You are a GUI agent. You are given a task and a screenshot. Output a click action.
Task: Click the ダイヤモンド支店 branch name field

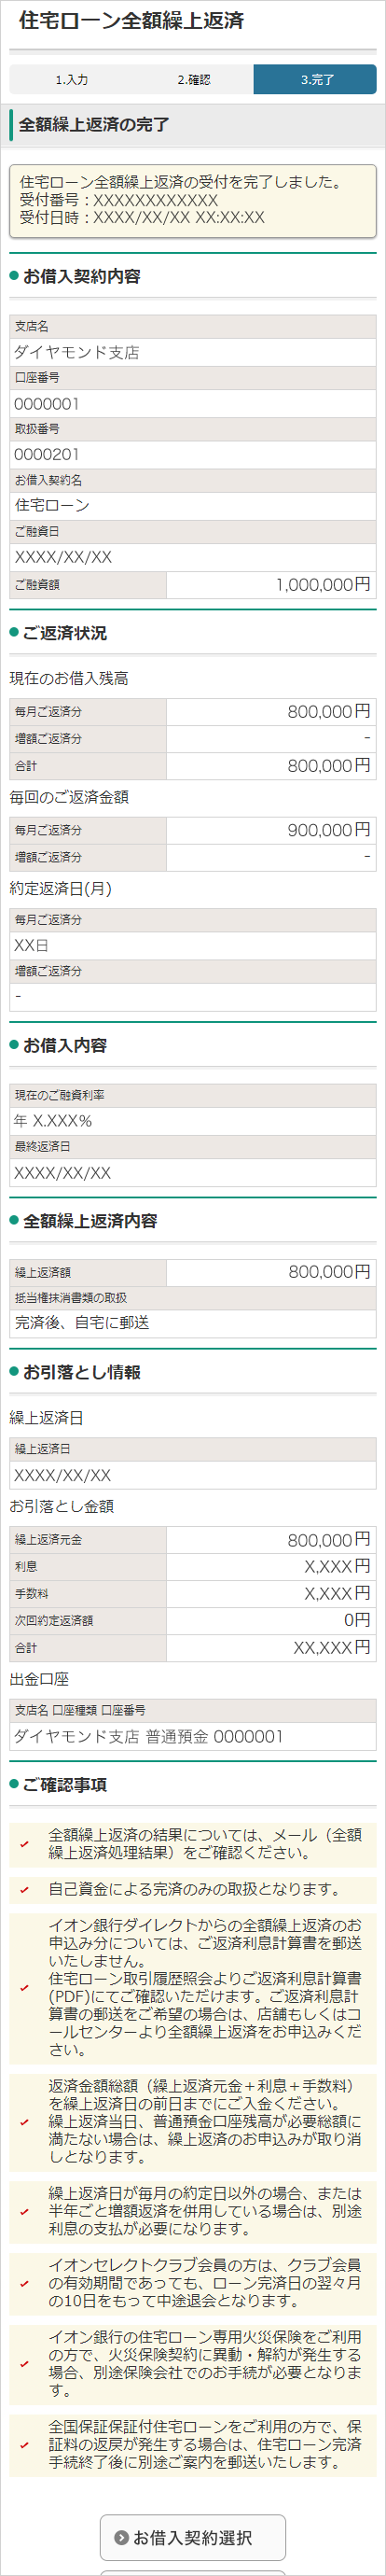click(193, 352)
